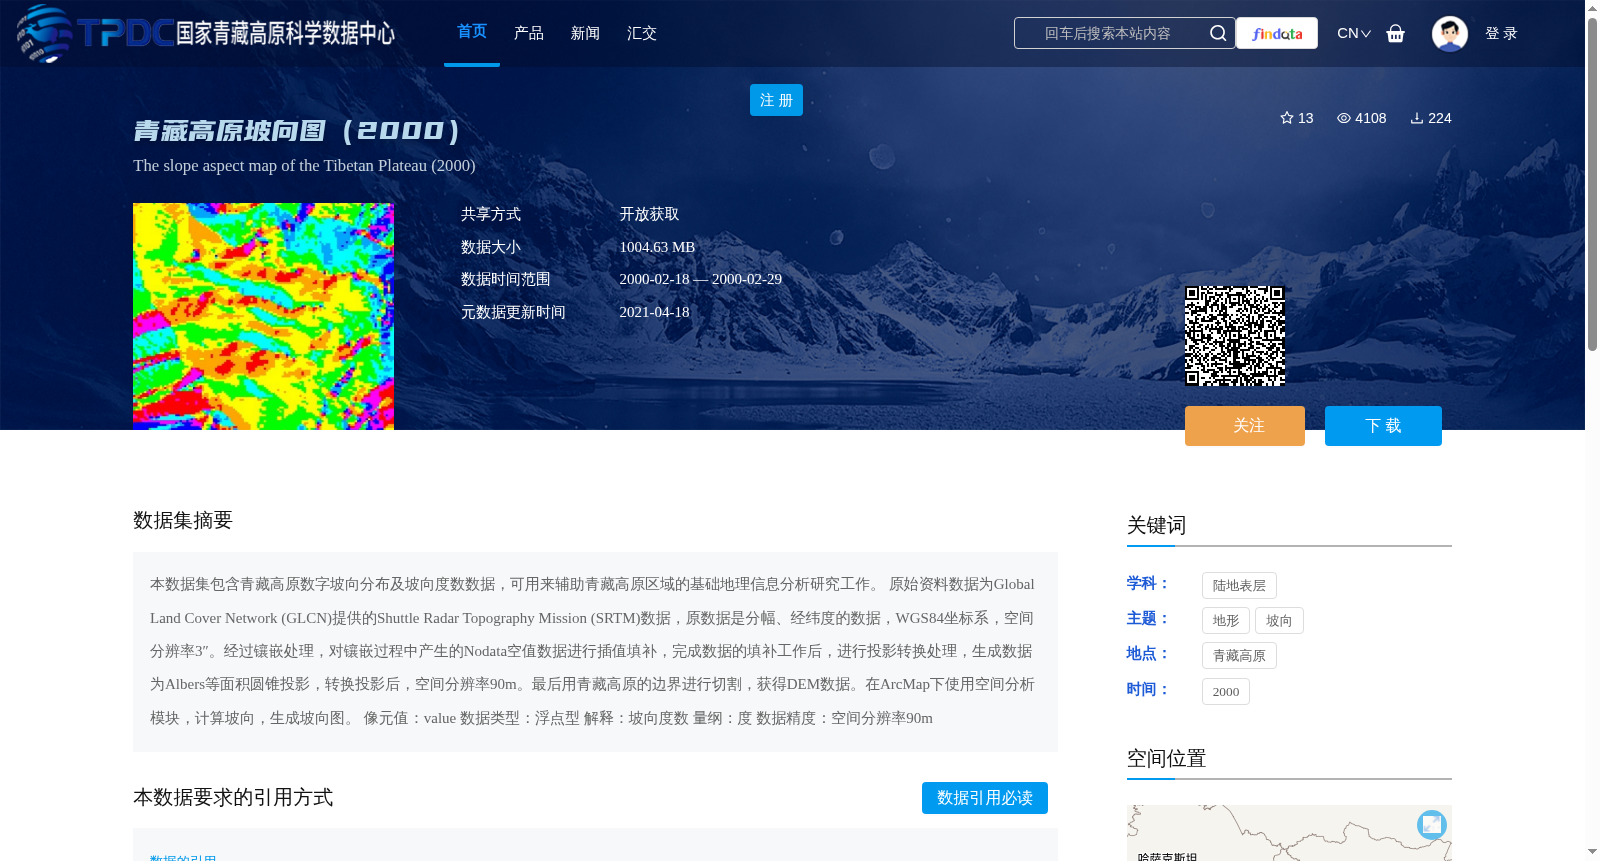Image resolution: width=1600 pixels, height=861 pixels.
Task: Open the slope aspect map thumbnail
Action: click(263, 316)
